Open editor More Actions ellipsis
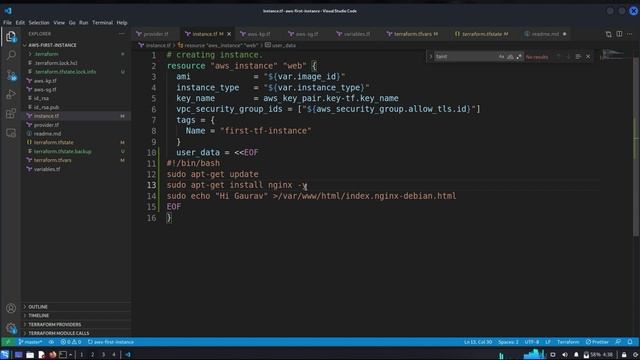 tap(630, 34)
